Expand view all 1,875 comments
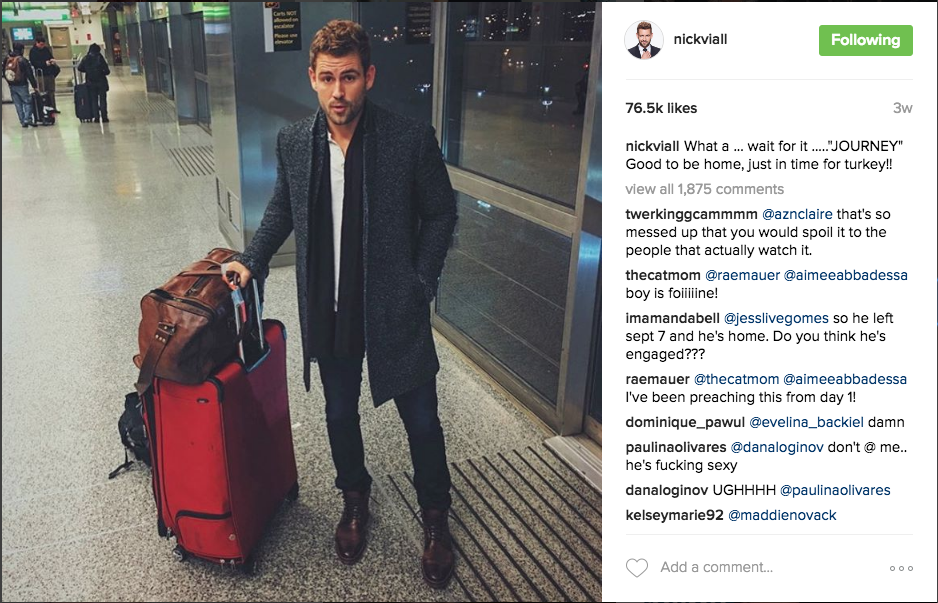This screenshot has height=603, width=938. tap(704, 189)
